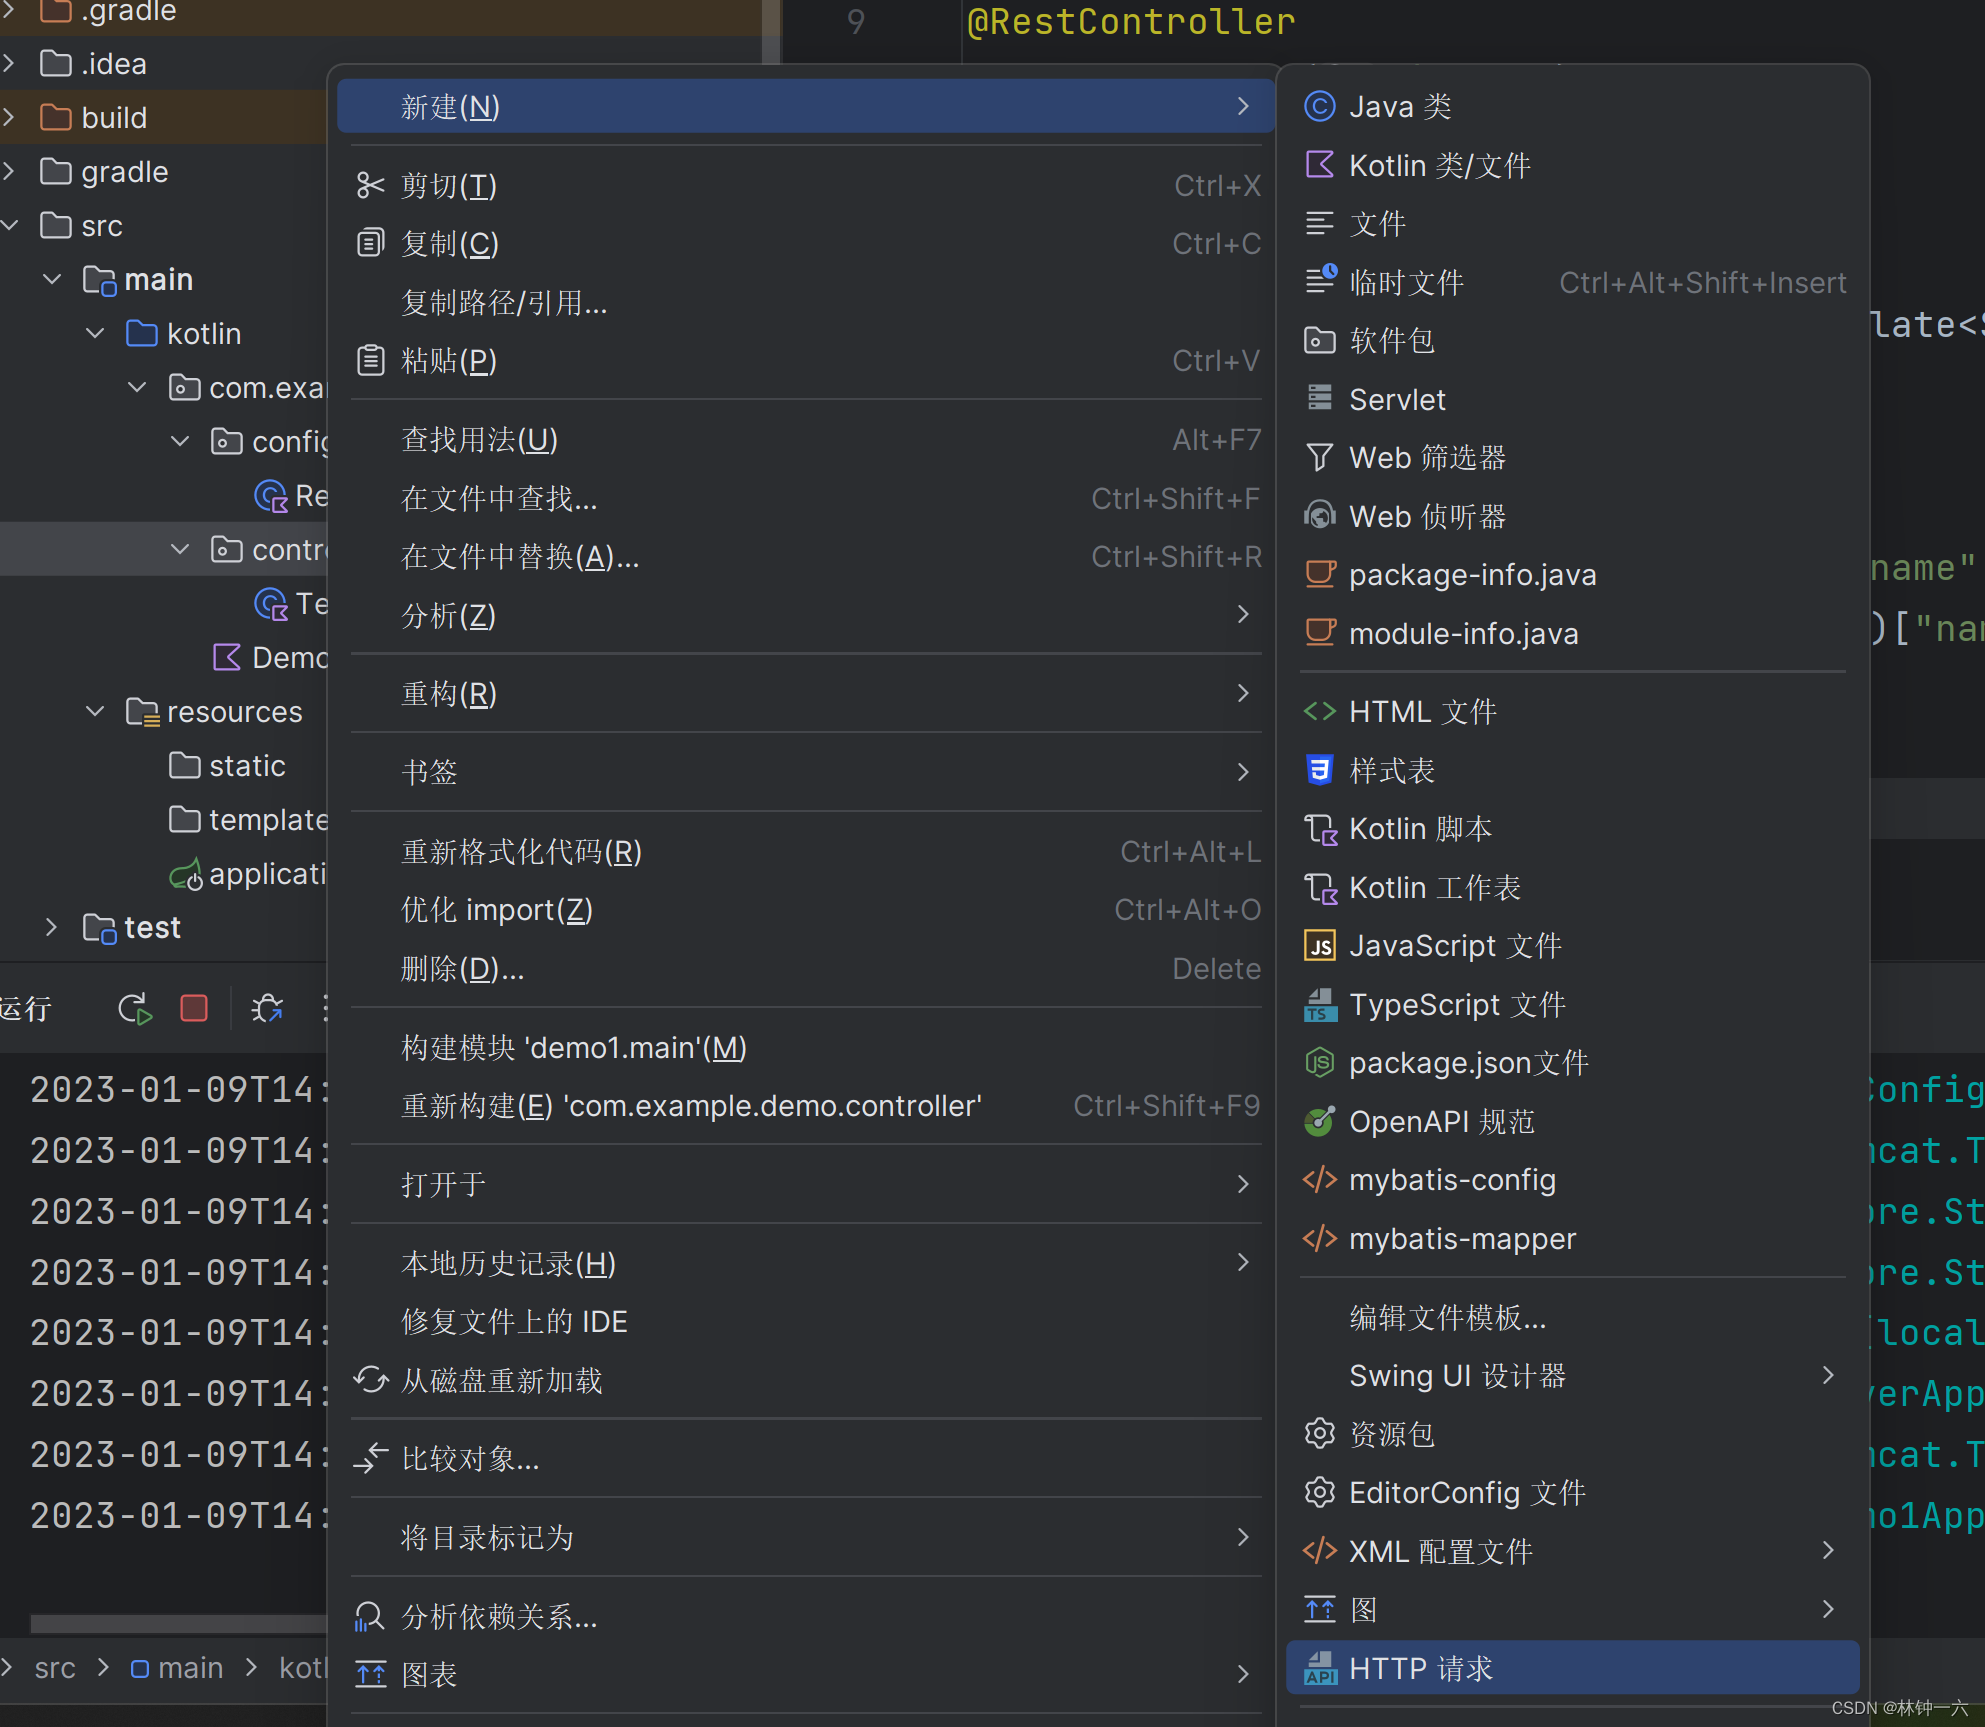
Task: Collapse the resources folder node
Action: coord(95,711)
